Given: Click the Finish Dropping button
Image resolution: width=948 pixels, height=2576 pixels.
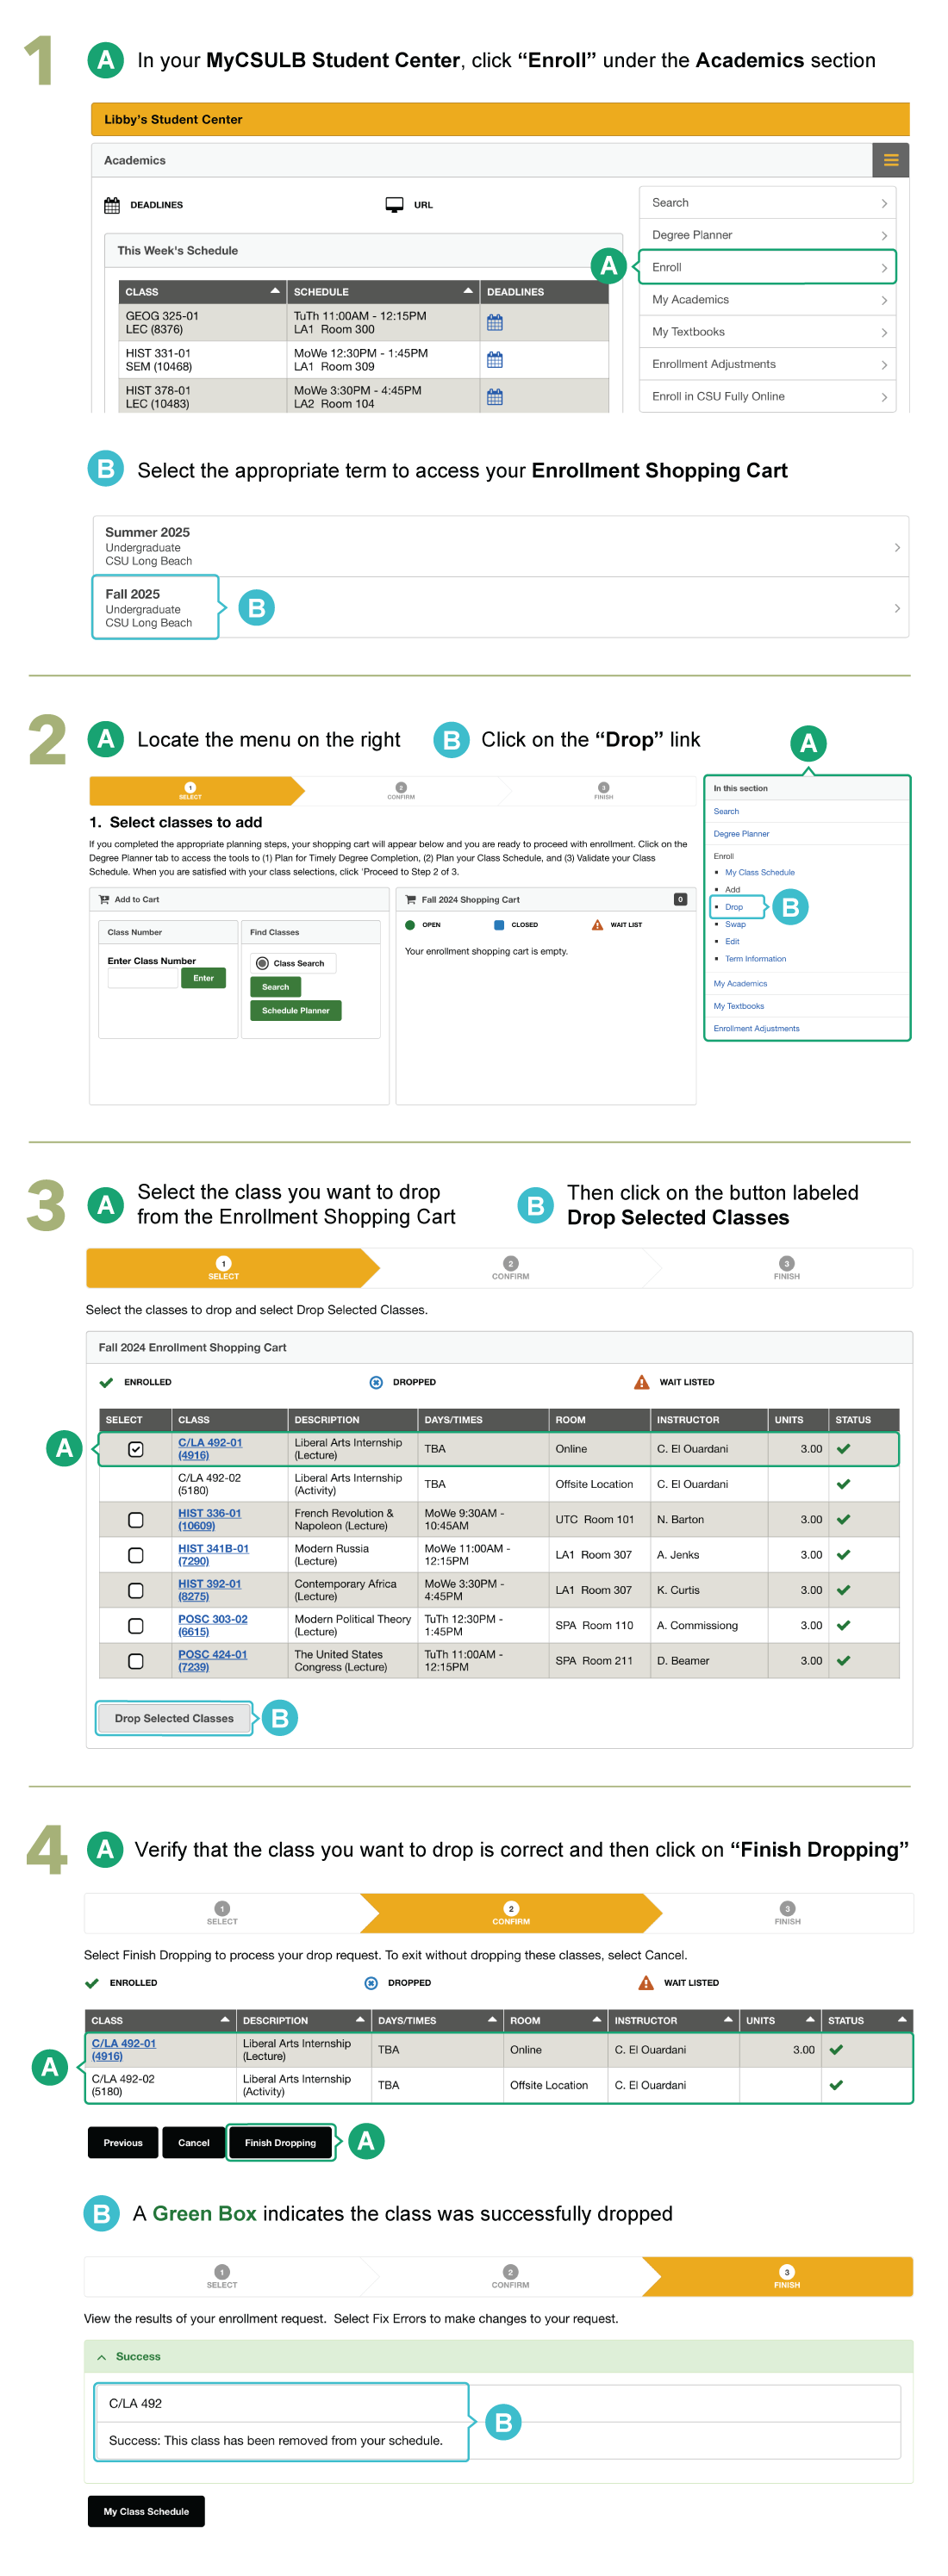Looking at the screenshot, I should pyautogui.click(x=280, y=2142).
